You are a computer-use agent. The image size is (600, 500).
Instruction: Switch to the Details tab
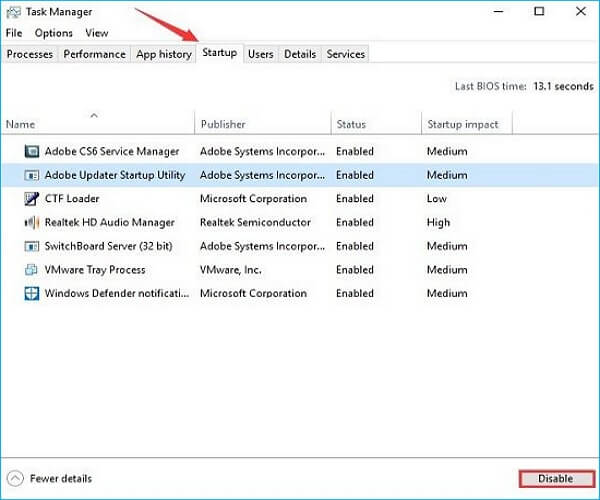coord(300,54)
